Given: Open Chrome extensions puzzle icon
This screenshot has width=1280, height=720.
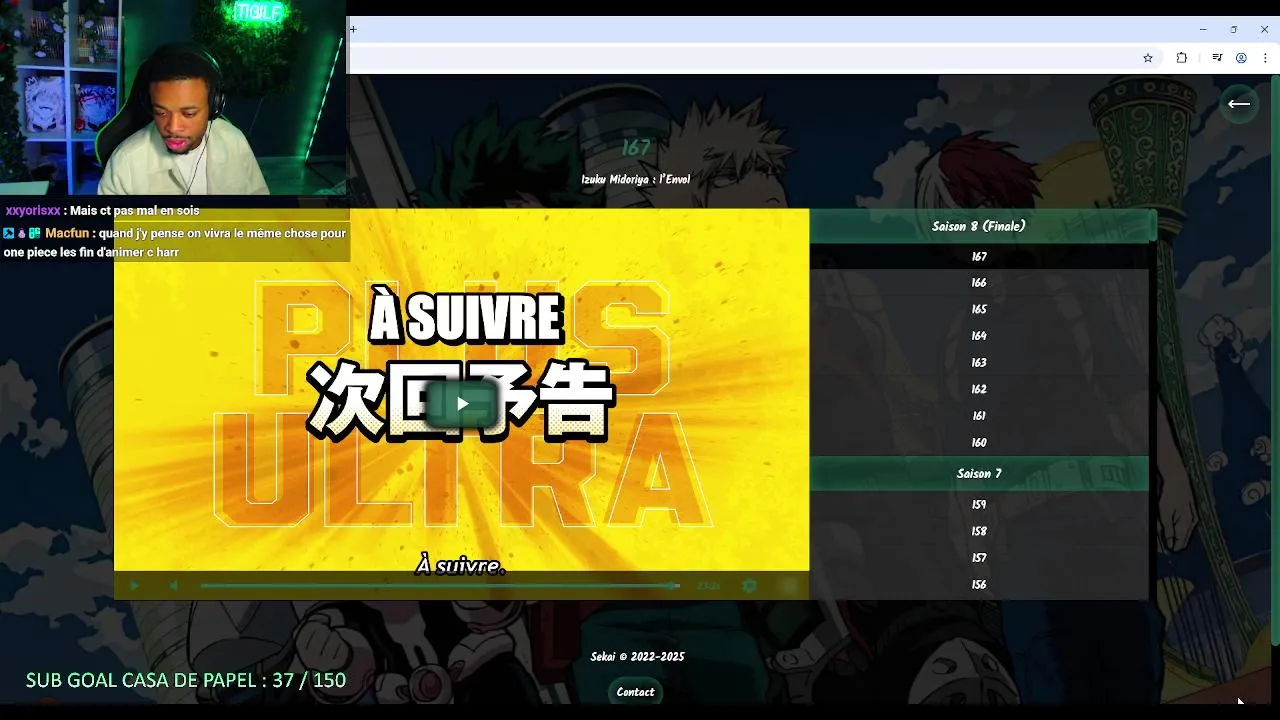Looking at the screenshot, I should click(x=1181, y=58).
